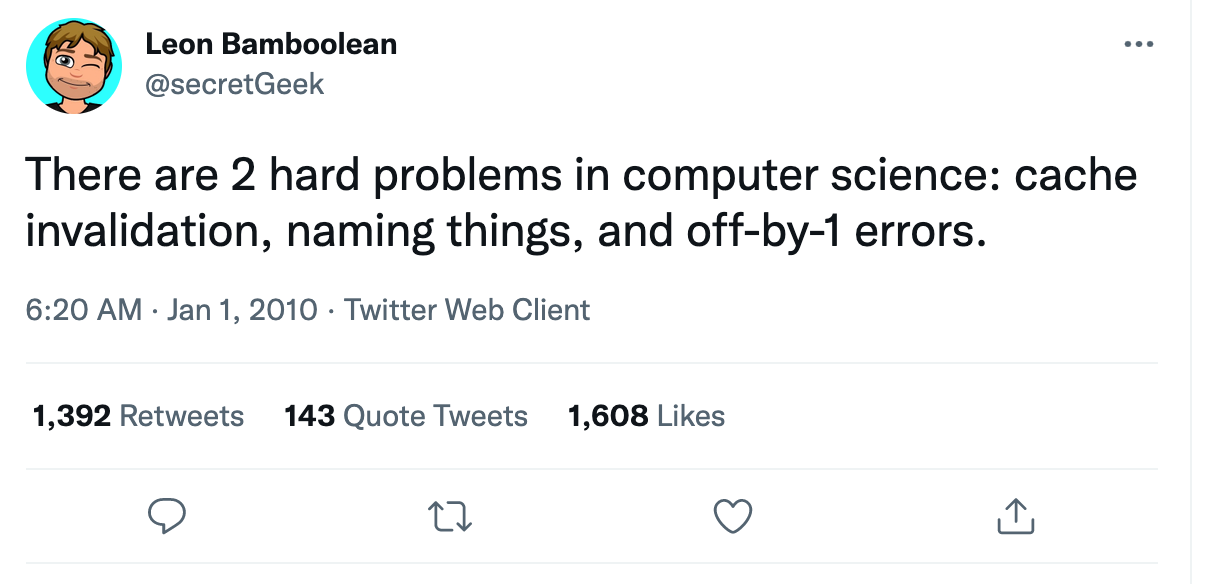Image resolution: width=1216 pixels, height=584 pixels.
Task: Open the Twitter Web Client source link
Action: click(x=467, y=310)
